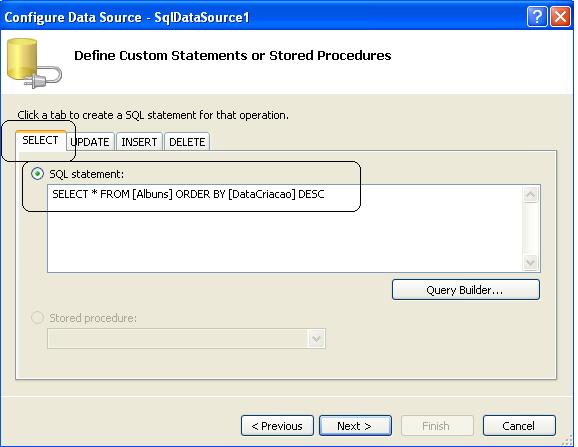Select the SQL statement radio button
The image size is (578, 447).
[x=37, y=174]
